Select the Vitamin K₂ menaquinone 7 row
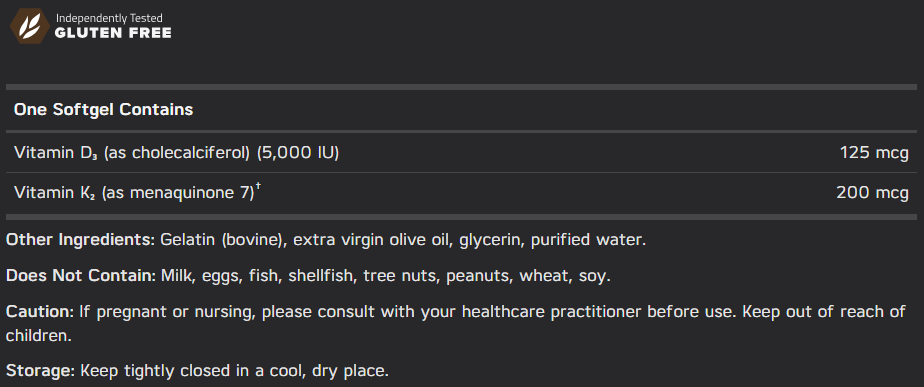This screenshot has height=387, width=924. click(461, 193)
